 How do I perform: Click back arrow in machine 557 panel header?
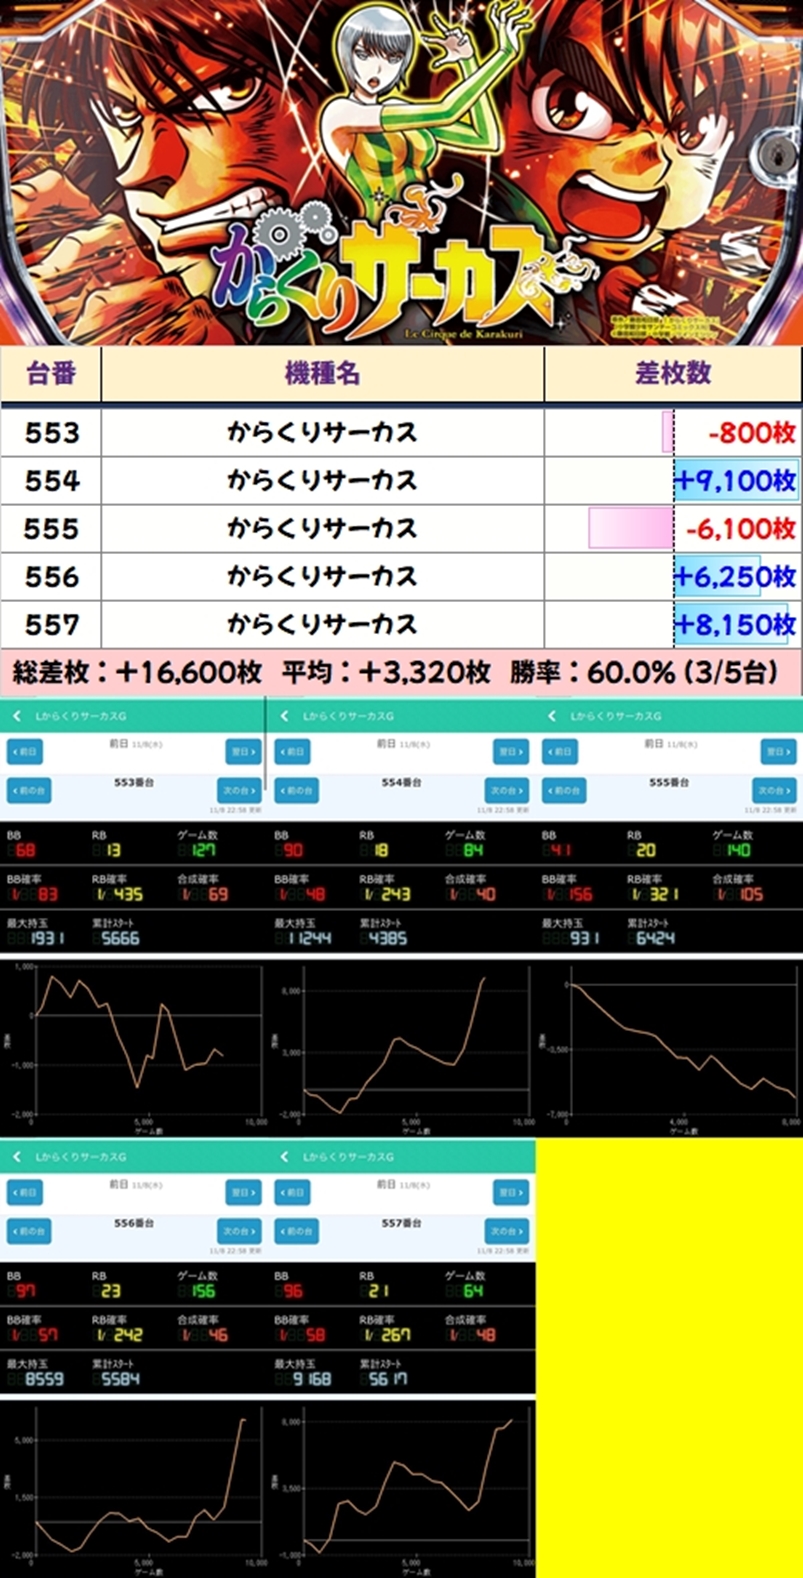click(284, 1157)
